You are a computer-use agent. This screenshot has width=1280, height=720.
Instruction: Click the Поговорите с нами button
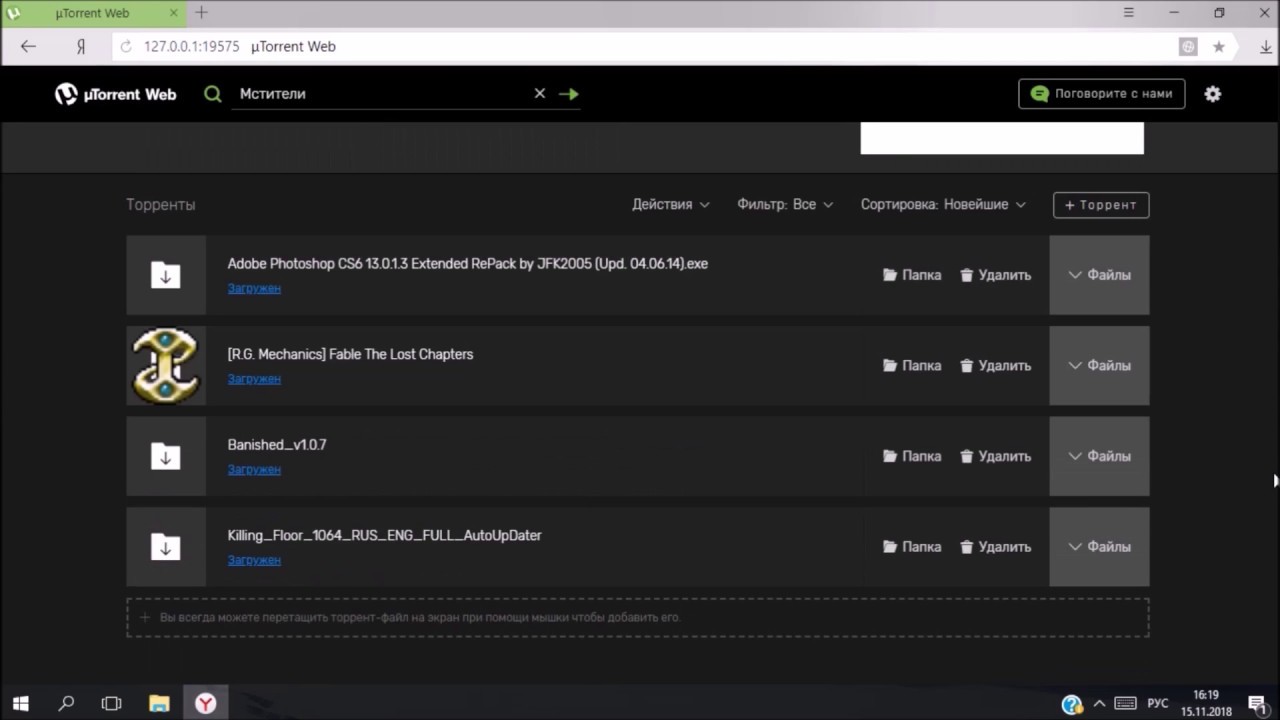point(1102,94)
